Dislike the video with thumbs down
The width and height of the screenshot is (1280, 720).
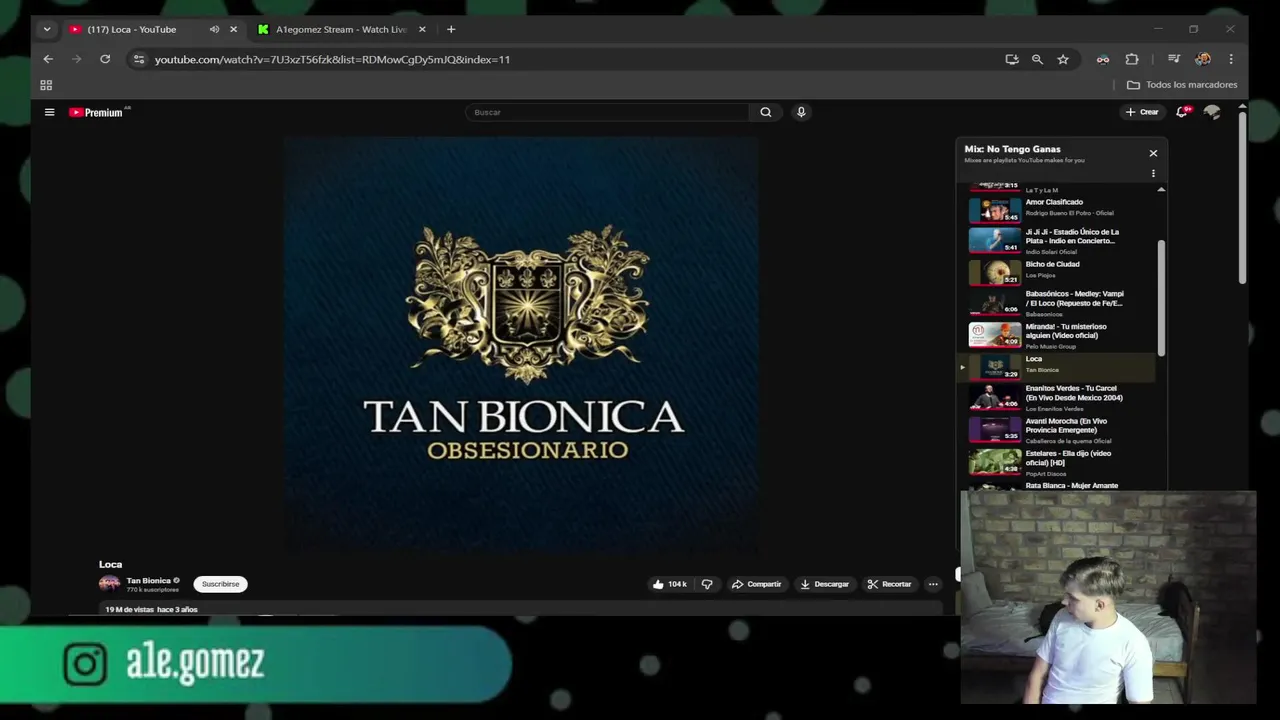click(707, 584)
